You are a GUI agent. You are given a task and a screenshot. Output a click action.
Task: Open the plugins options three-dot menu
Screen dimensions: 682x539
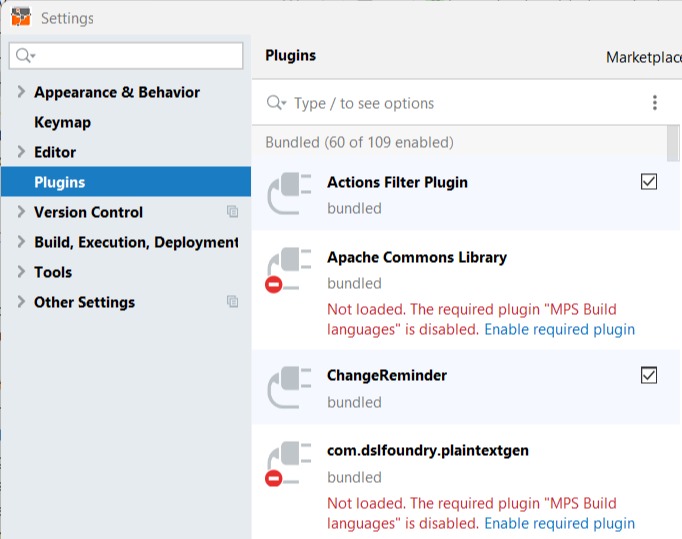tap(655, 103)
